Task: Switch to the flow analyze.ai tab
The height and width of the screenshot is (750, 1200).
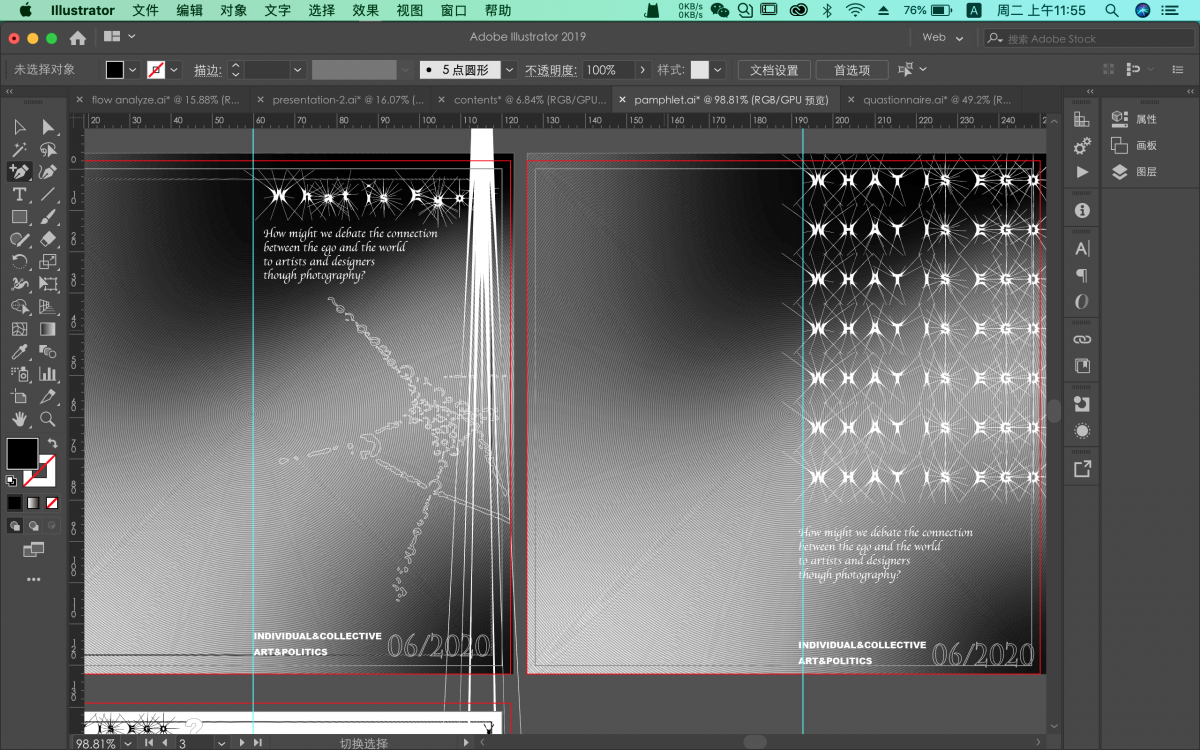Action: (165, 100)
